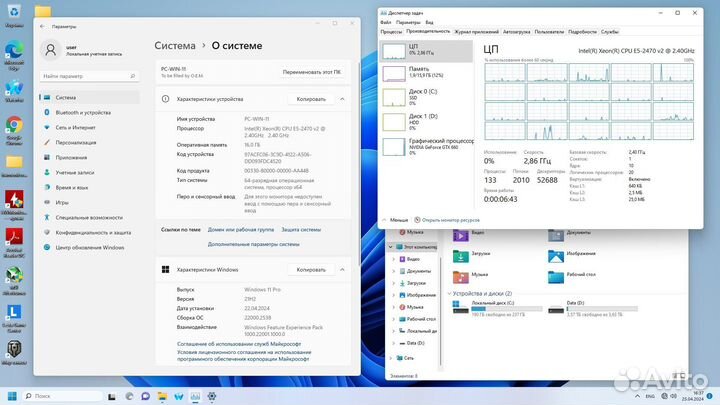Image resolution: width=720 pixels, height=405 pixels.
Task: Open the Data (D:) drive in Explorer main pane
Action: 593,308
